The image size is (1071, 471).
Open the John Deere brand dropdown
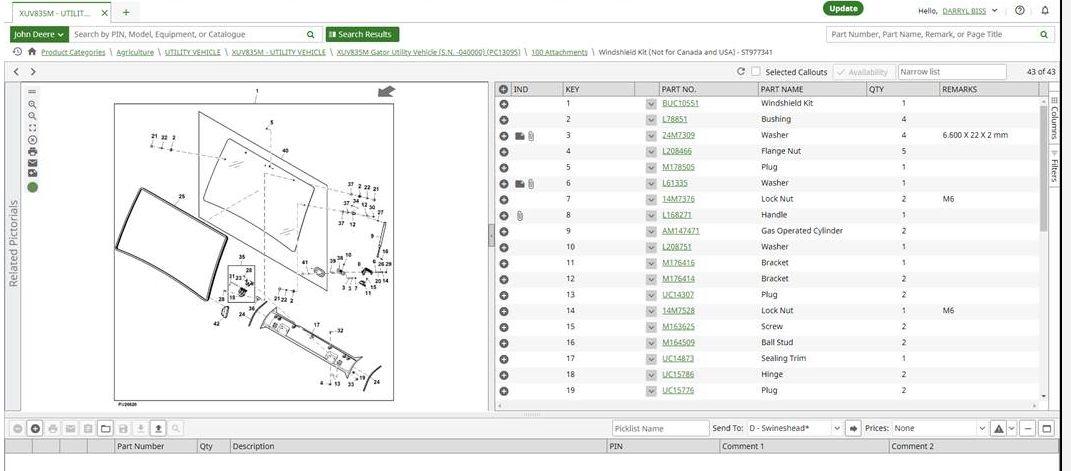click(39, 34)
